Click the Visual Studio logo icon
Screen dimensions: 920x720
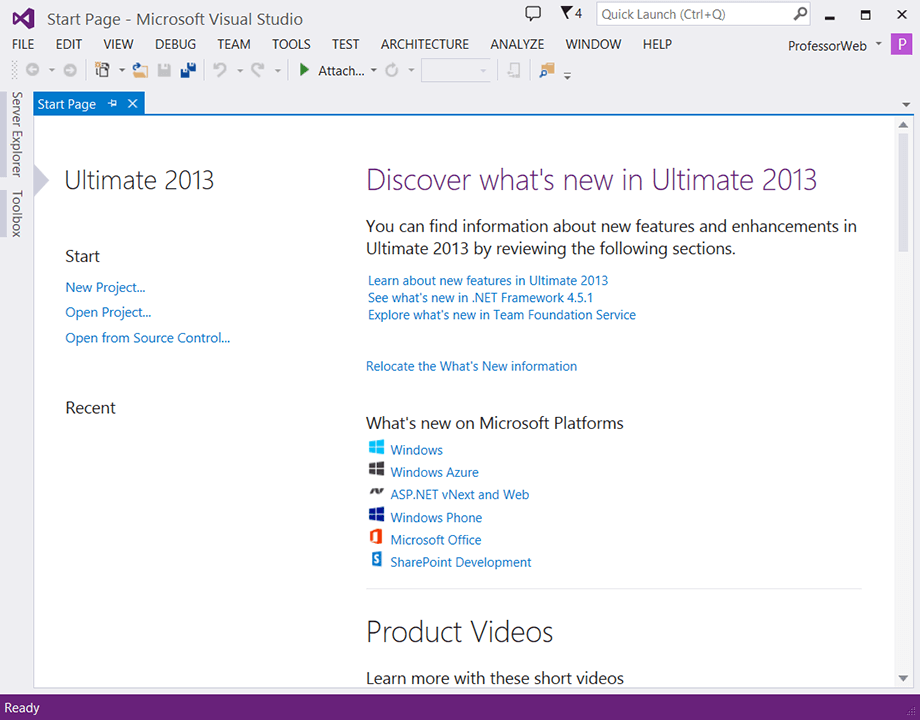coord(23,19)
